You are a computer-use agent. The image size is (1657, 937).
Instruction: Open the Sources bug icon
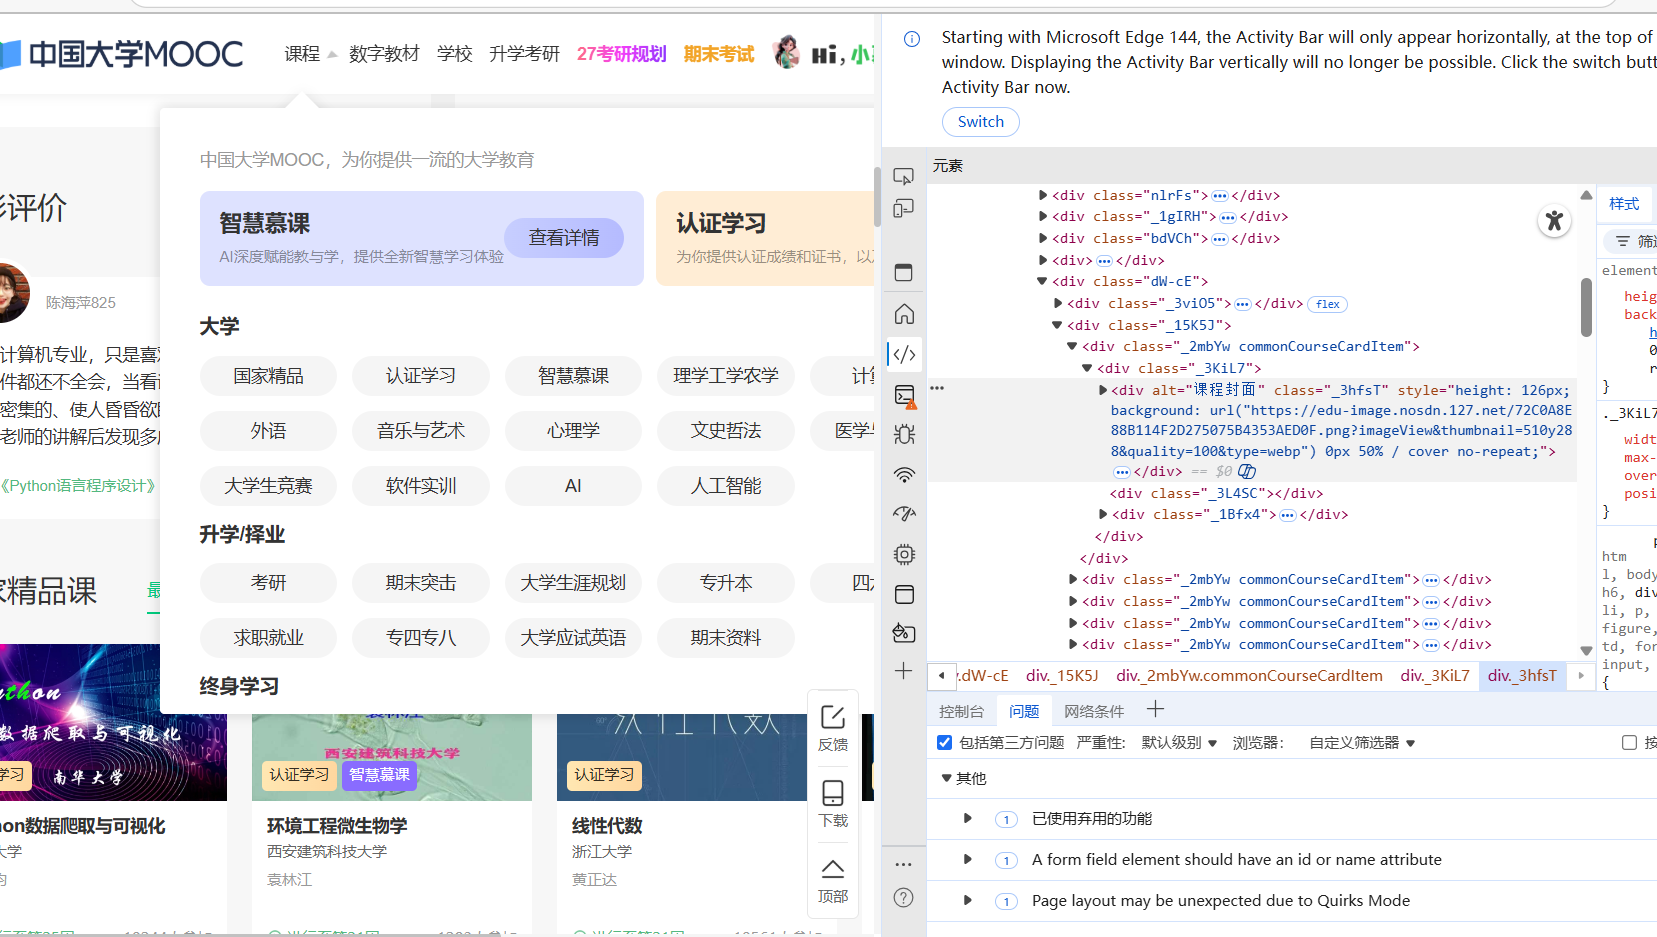click(x=904, y=434)
